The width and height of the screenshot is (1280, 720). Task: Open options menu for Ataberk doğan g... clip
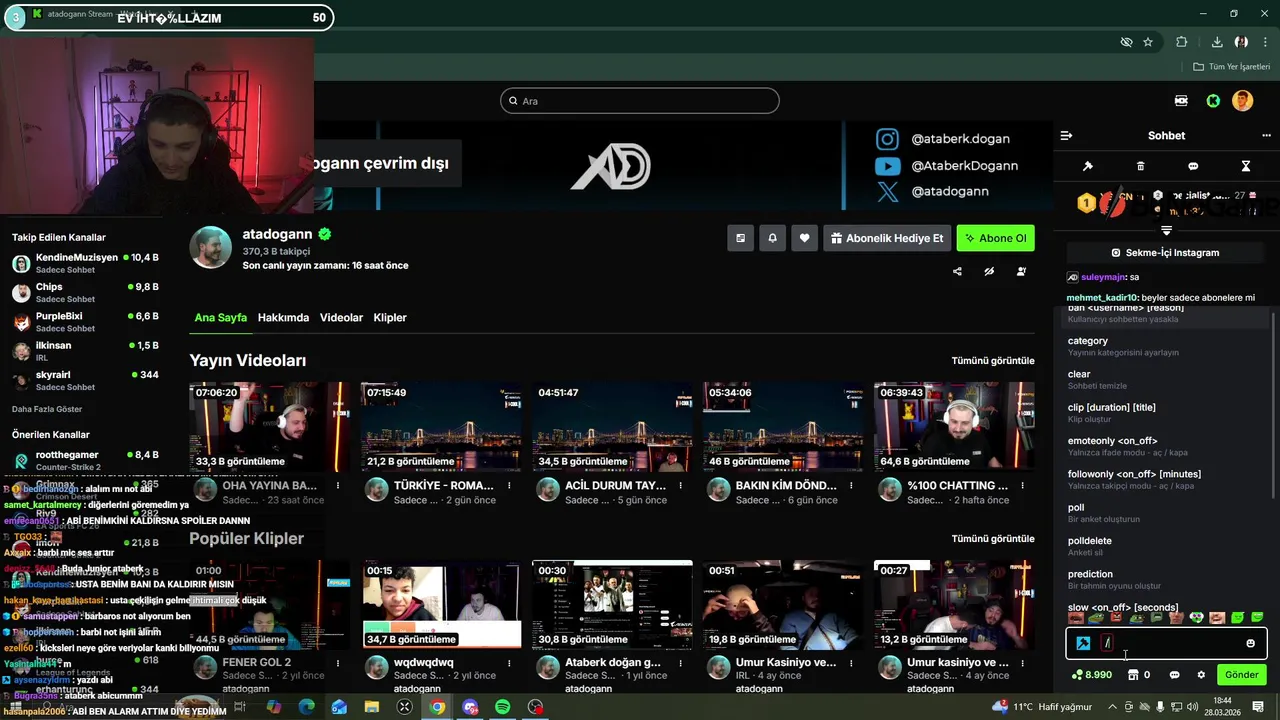pos(680,663)
